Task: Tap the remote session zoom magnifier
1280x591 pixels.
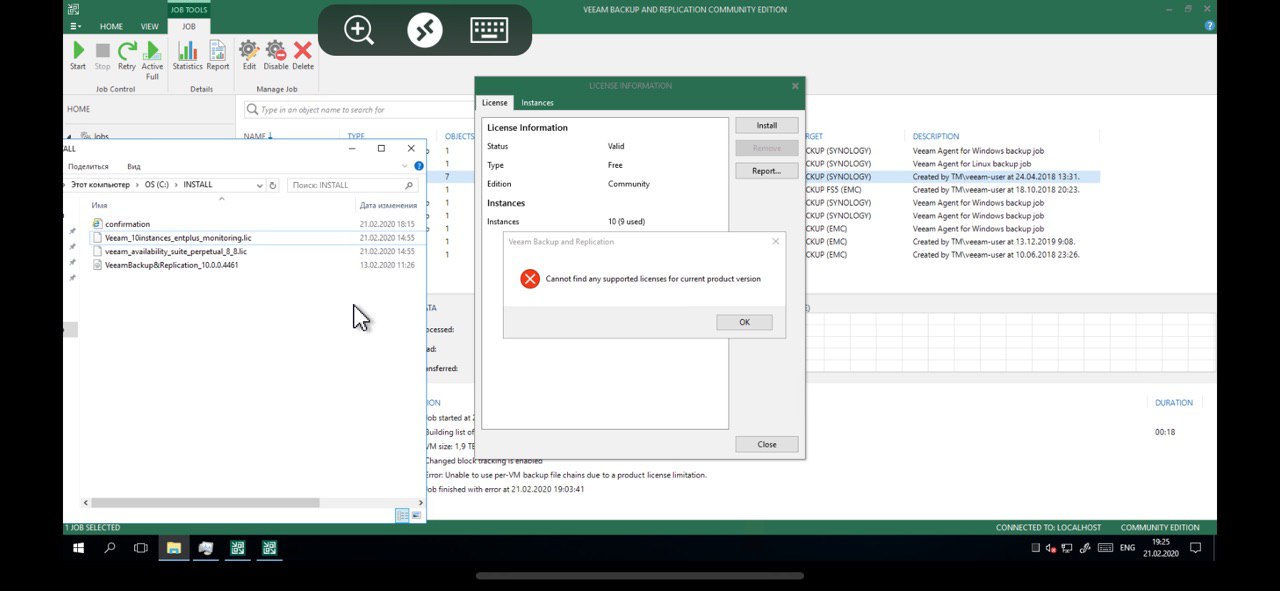Action: (359, 30)
